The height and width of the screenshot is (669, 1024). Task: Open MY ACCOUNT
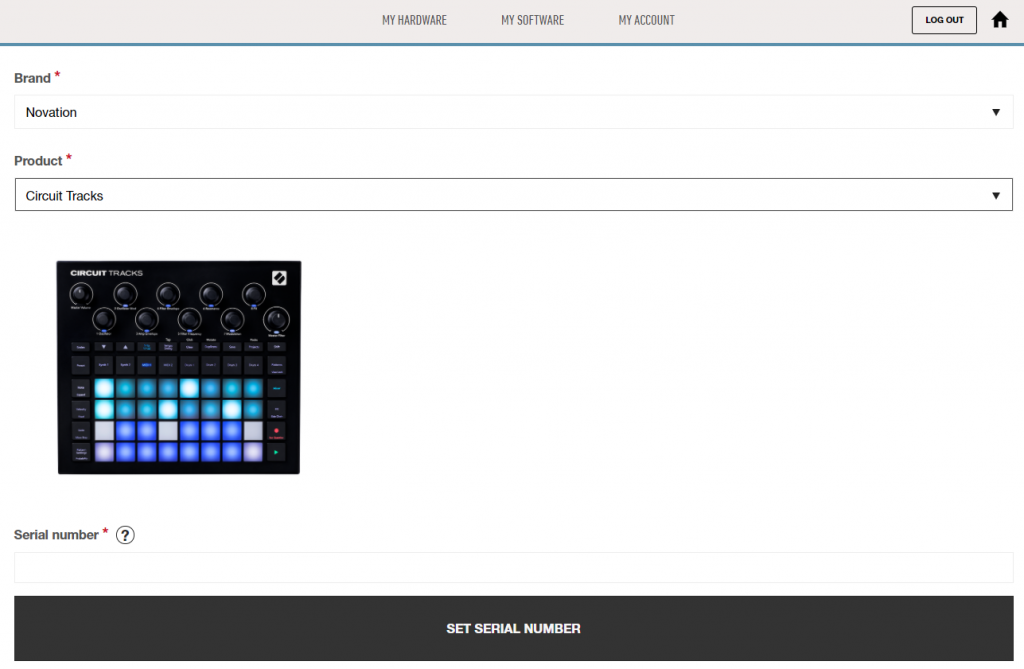(x=646, y=19)
